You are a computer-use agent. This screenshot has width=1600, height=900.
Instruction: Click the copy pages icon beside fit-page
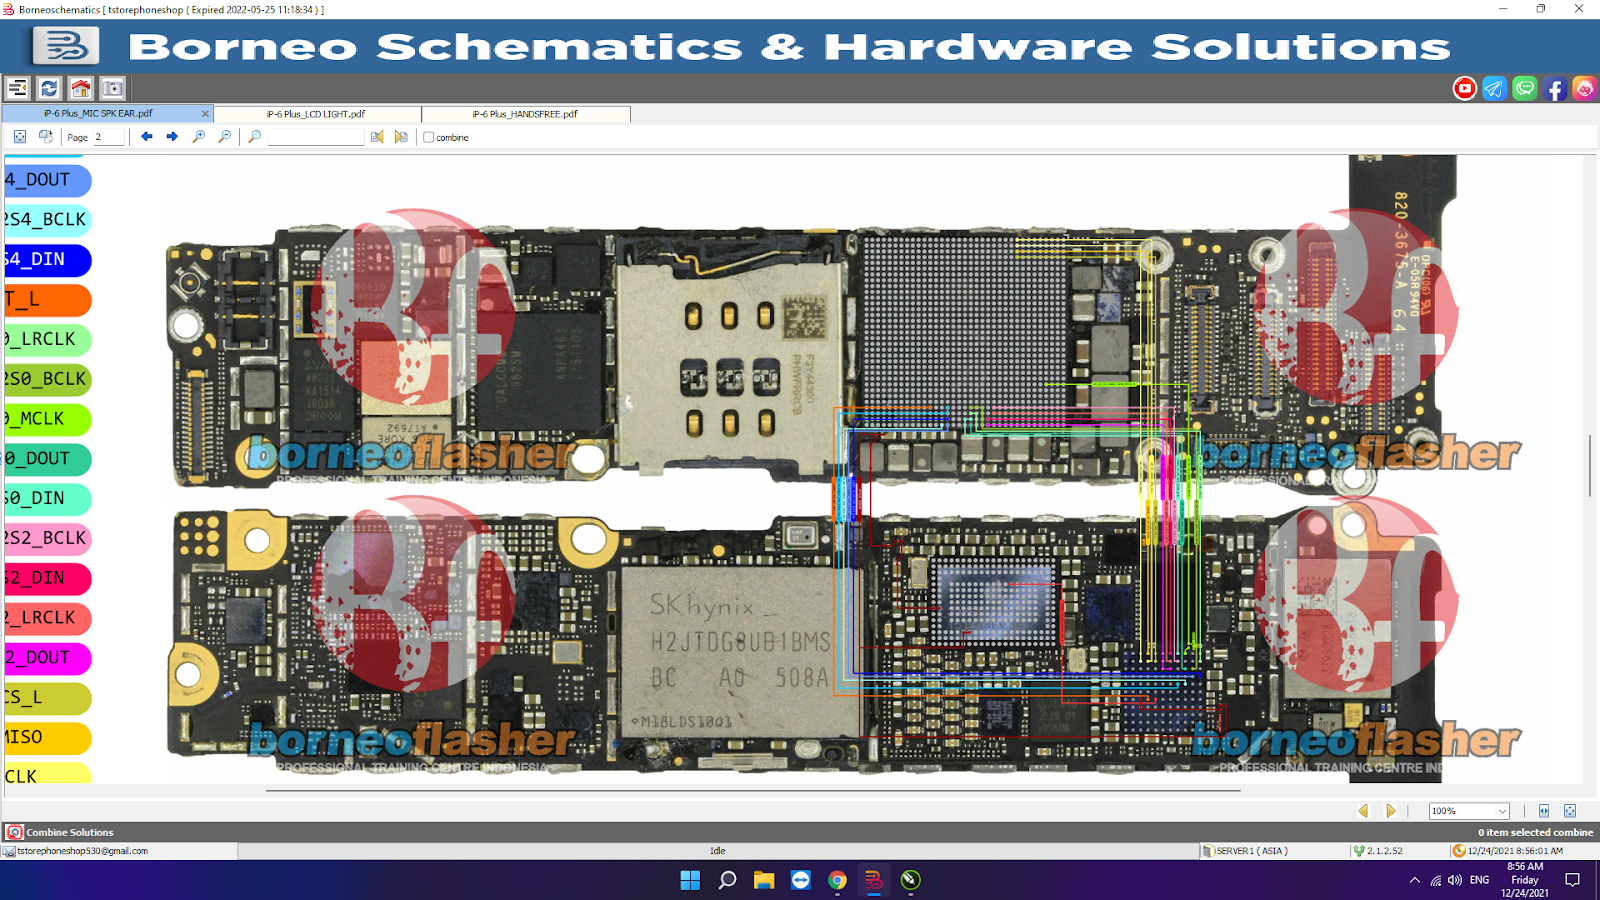46,137
